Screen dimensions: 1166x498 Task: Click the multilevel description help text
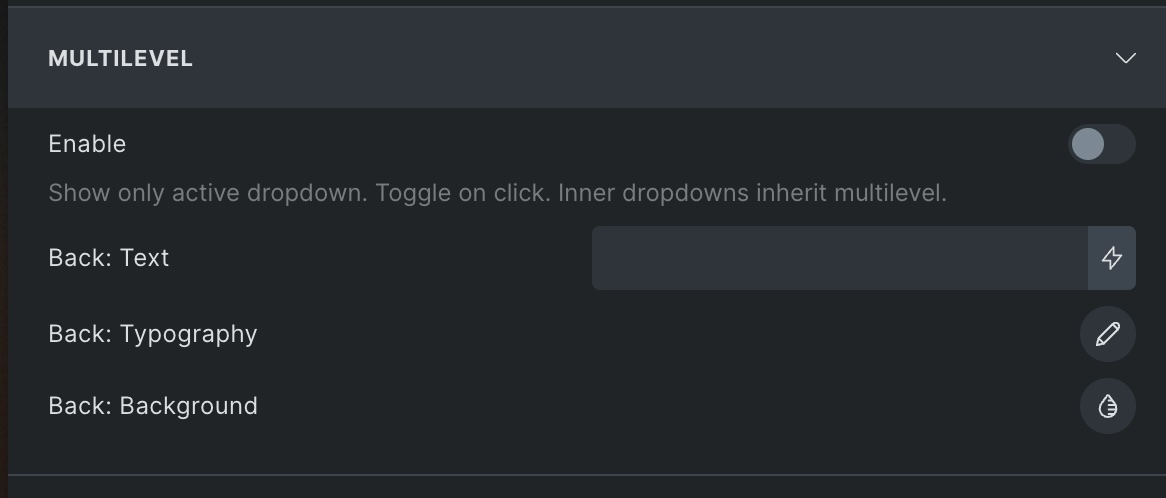pyautogui.click(x=496, y=193)
